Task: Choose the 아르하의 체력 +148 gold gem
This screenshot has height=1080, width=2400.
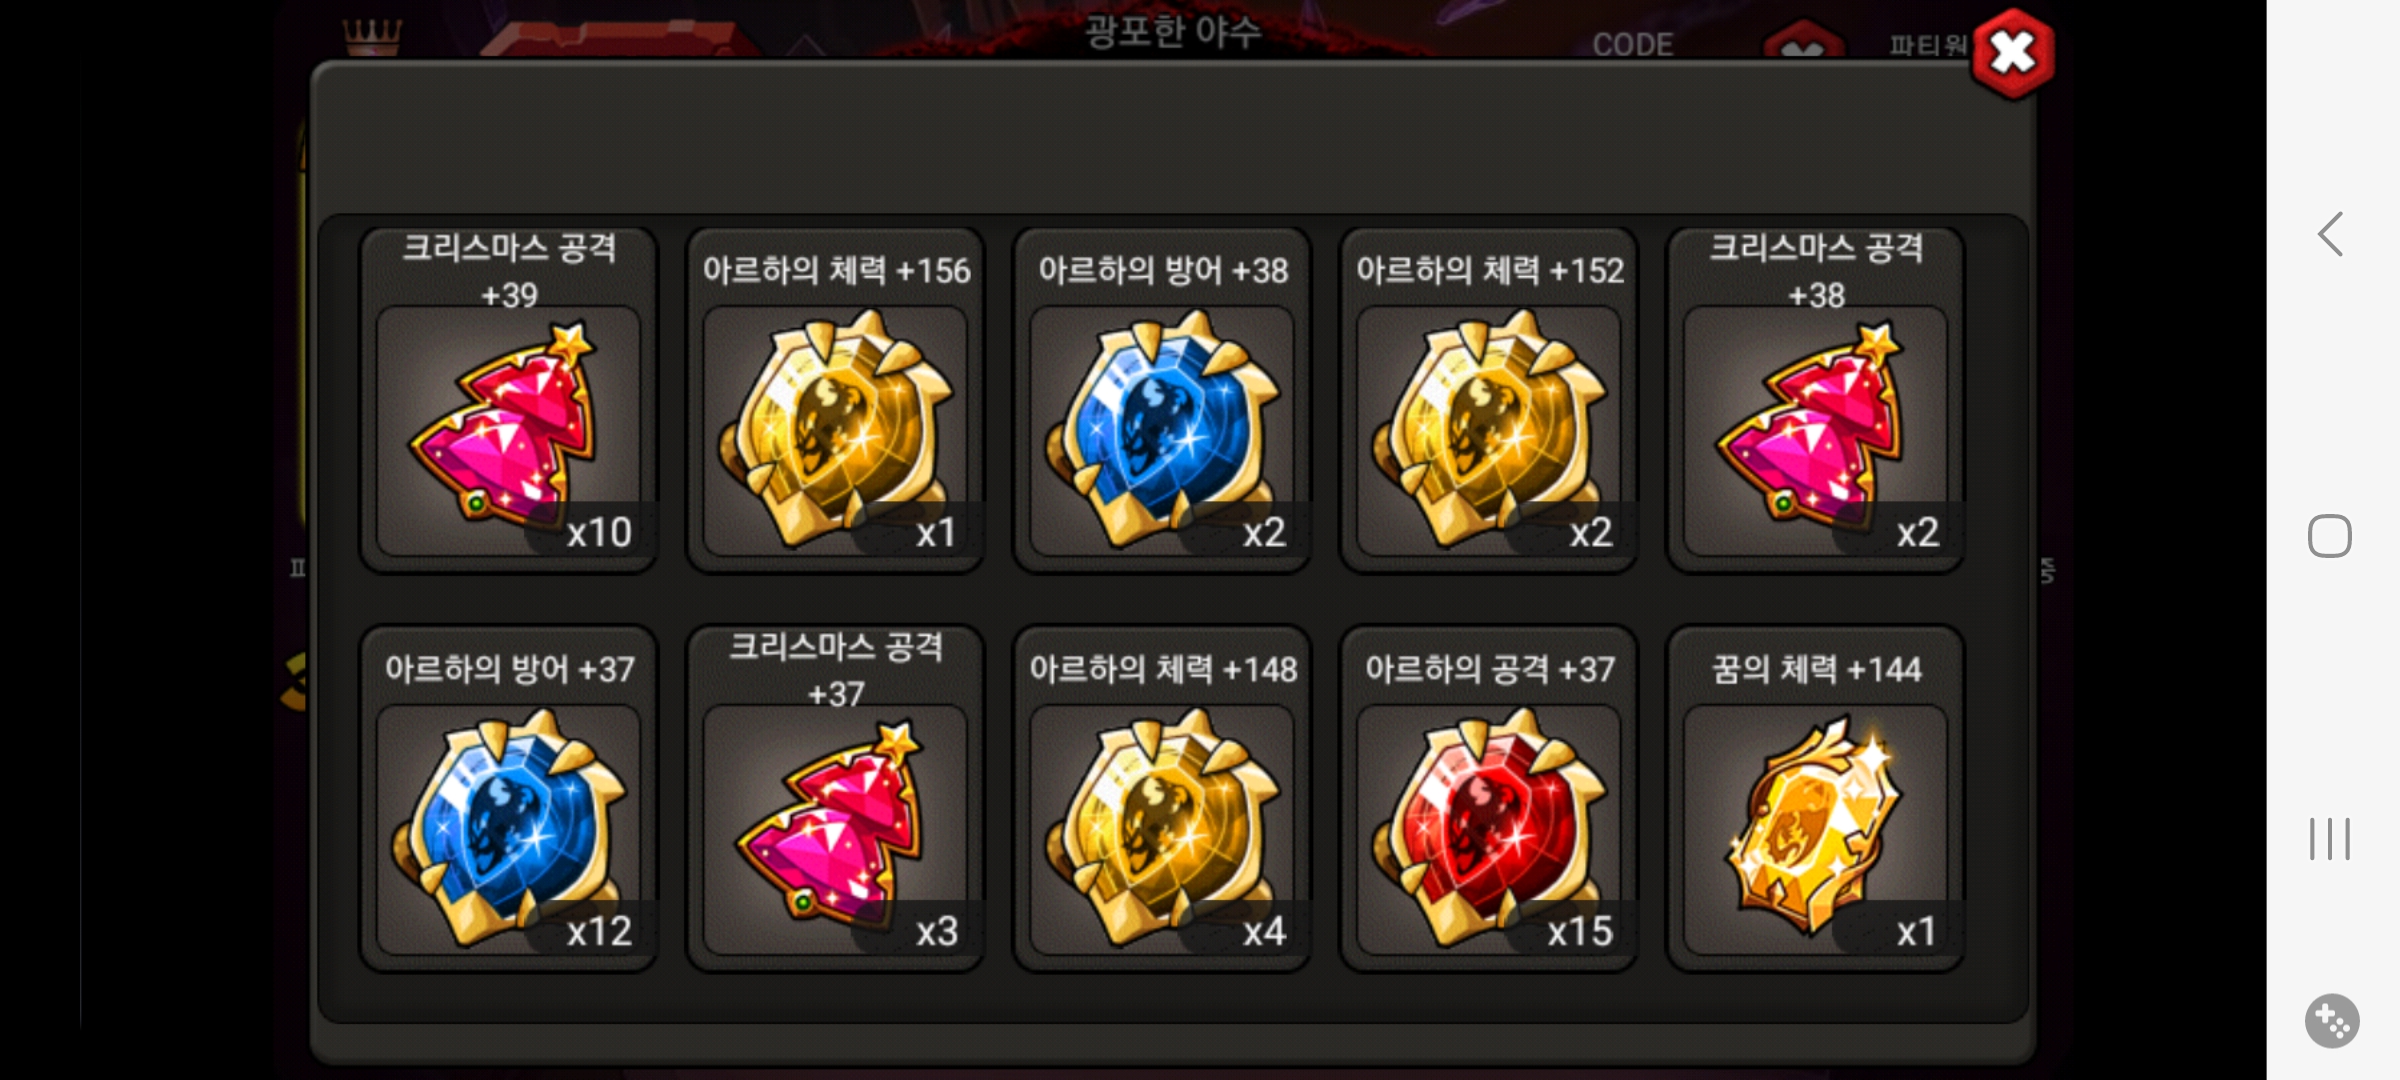Action: coord(1162,798)
